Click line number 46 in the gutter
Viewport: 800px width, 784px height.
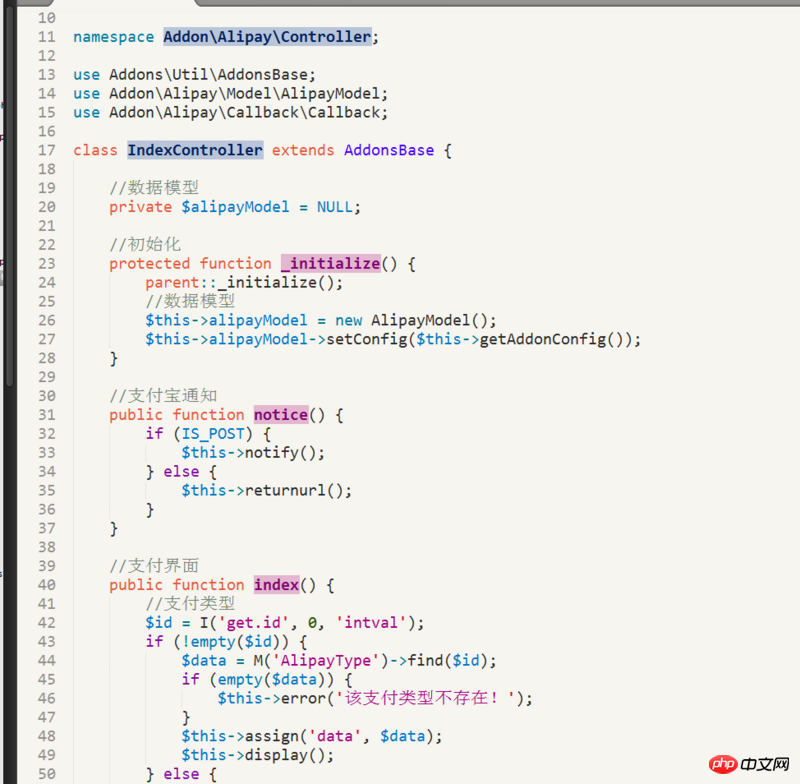pos(46,698)
